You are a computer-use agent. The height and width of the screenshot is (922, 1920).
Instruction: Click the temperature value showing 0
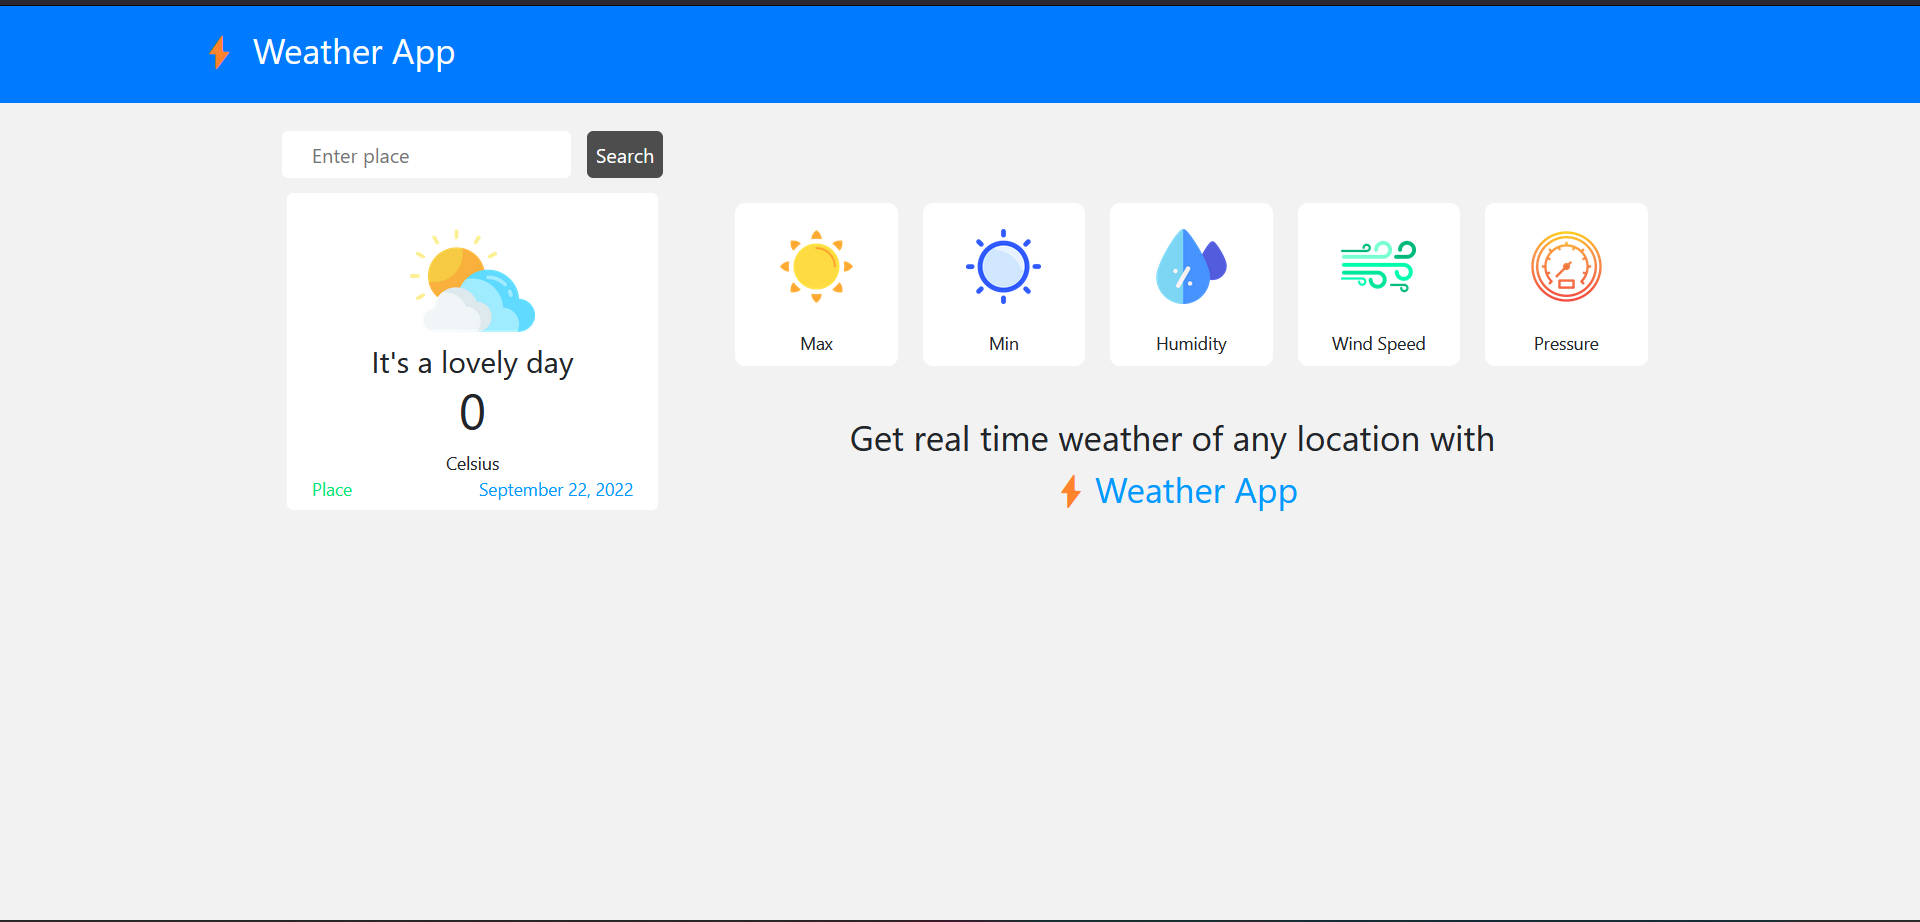coord(472,411)
